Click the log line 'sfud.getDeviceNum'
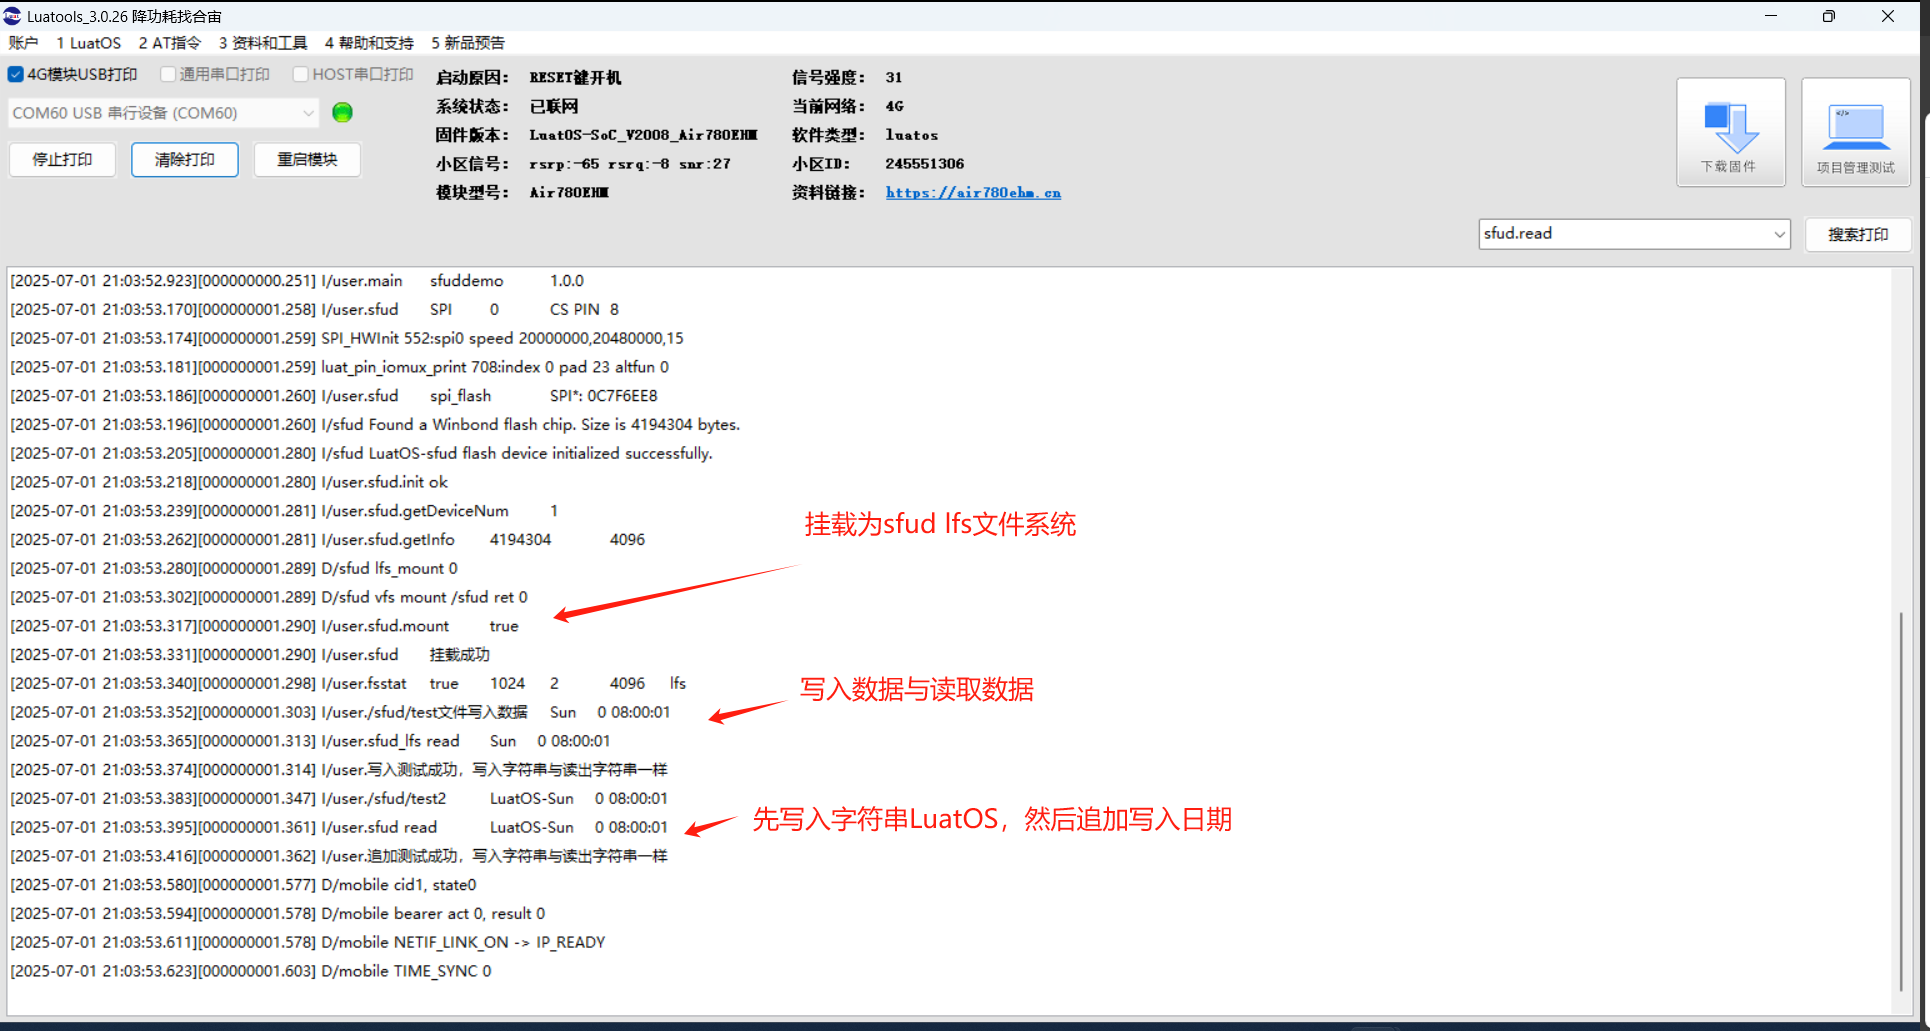Image resolution: width=1930 pixels, height=1031 pixels. click(284, 511)
